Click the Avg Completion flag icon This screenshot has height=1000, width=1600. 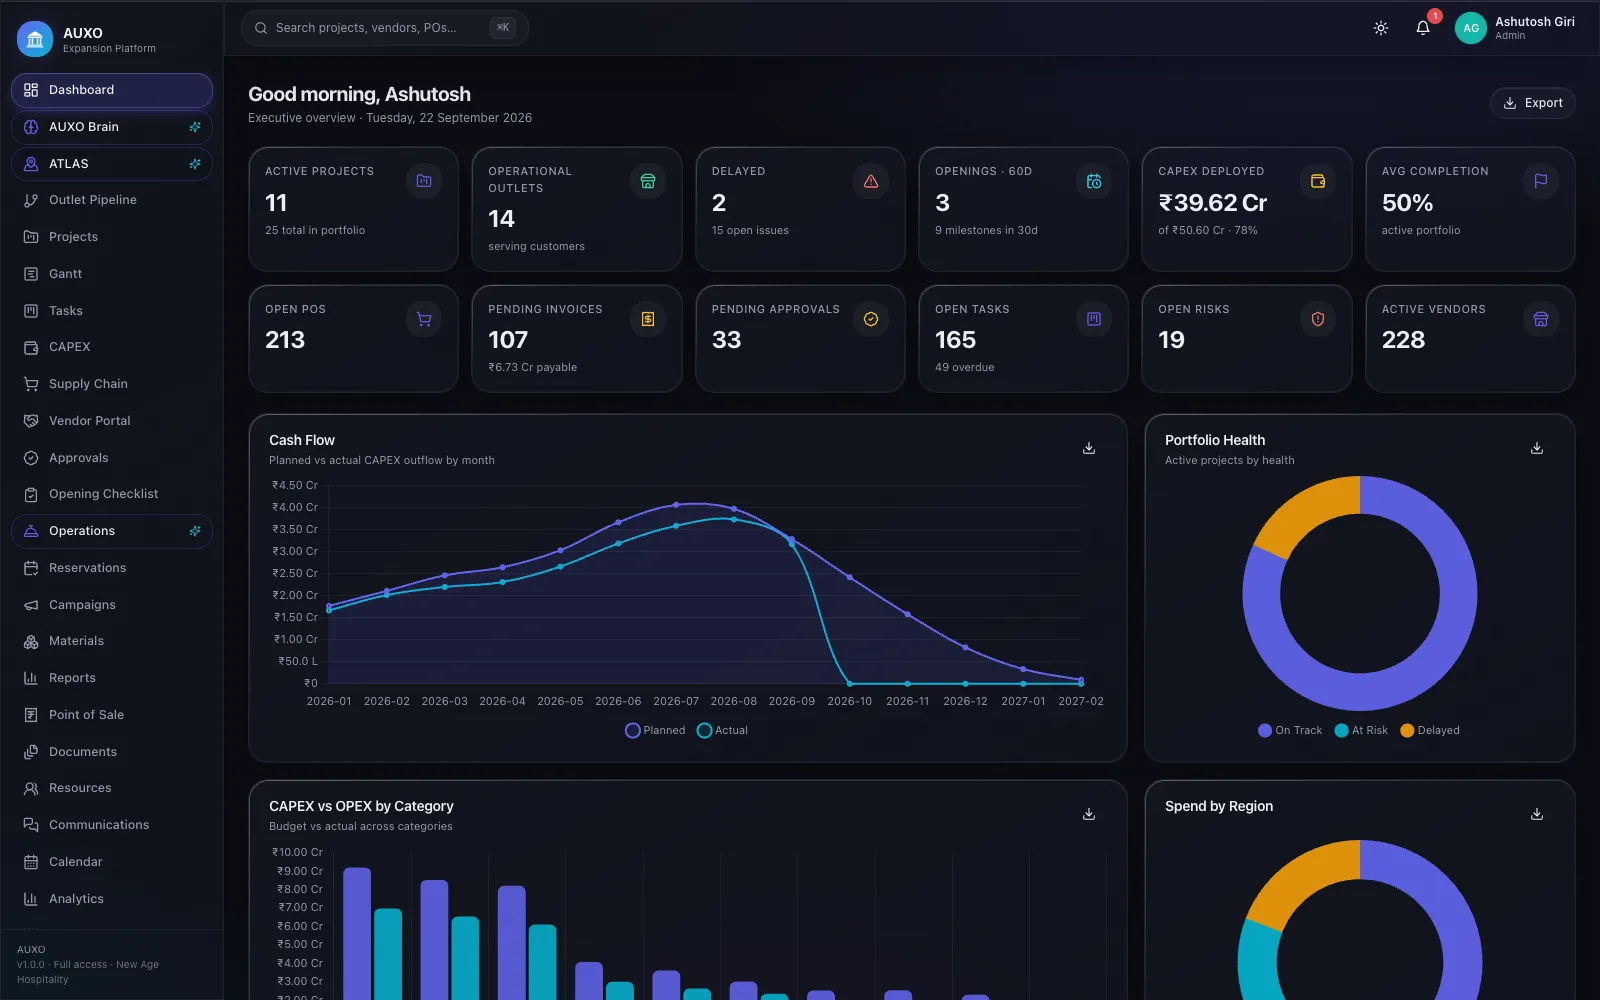coord(1541,181)
